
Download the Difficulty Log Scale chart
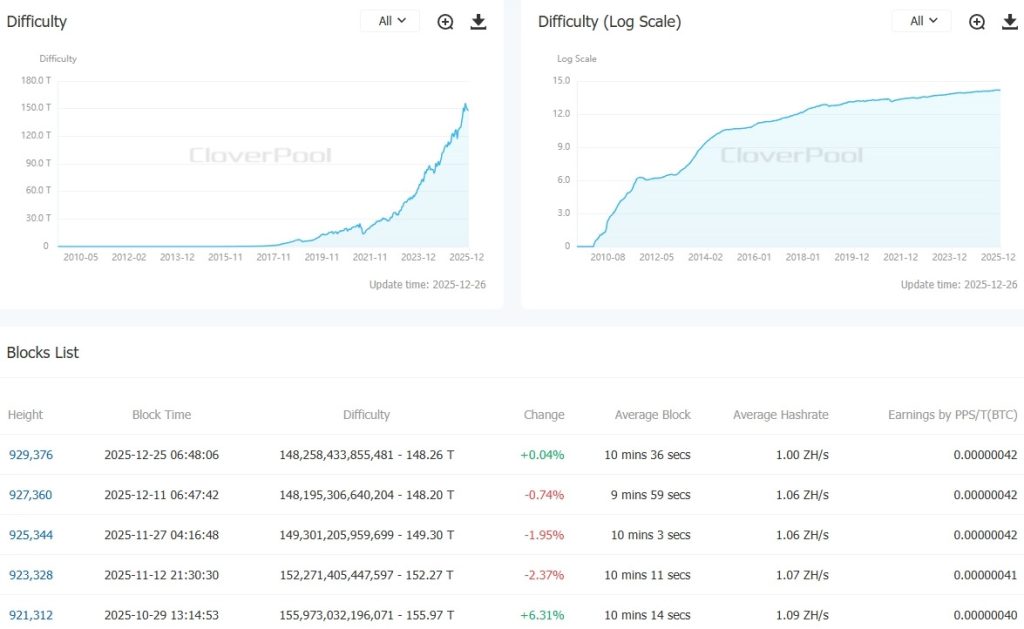point(1009,22)
